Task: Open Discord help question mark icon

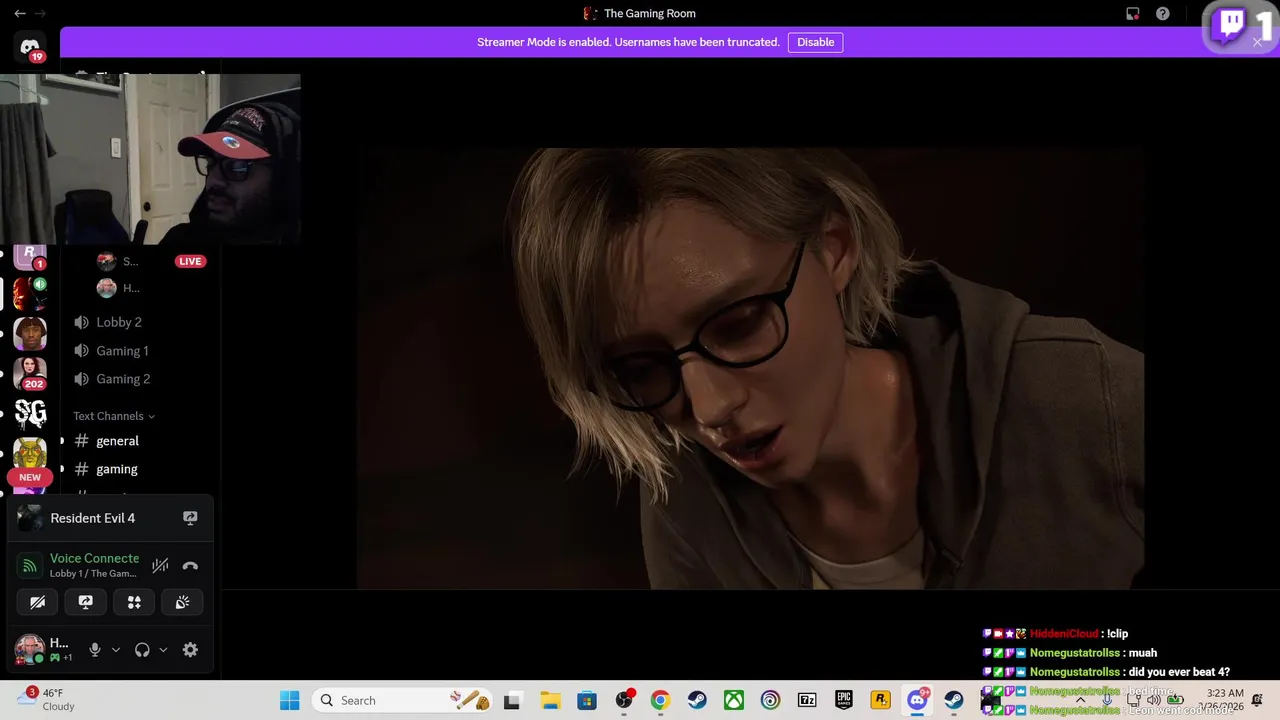Action: [1163, 14]
